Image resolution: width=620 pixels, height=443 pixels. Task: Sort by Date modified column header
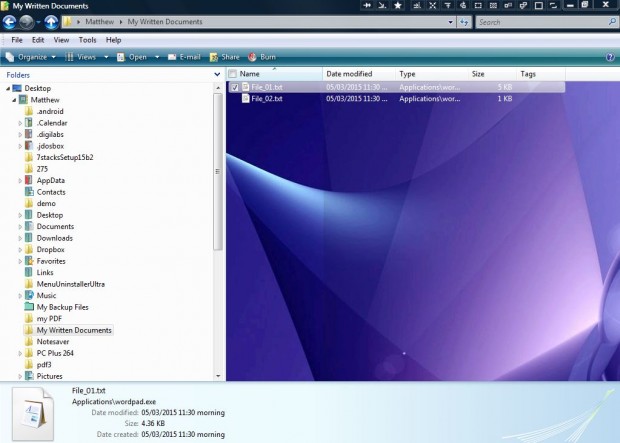point(350,74)
